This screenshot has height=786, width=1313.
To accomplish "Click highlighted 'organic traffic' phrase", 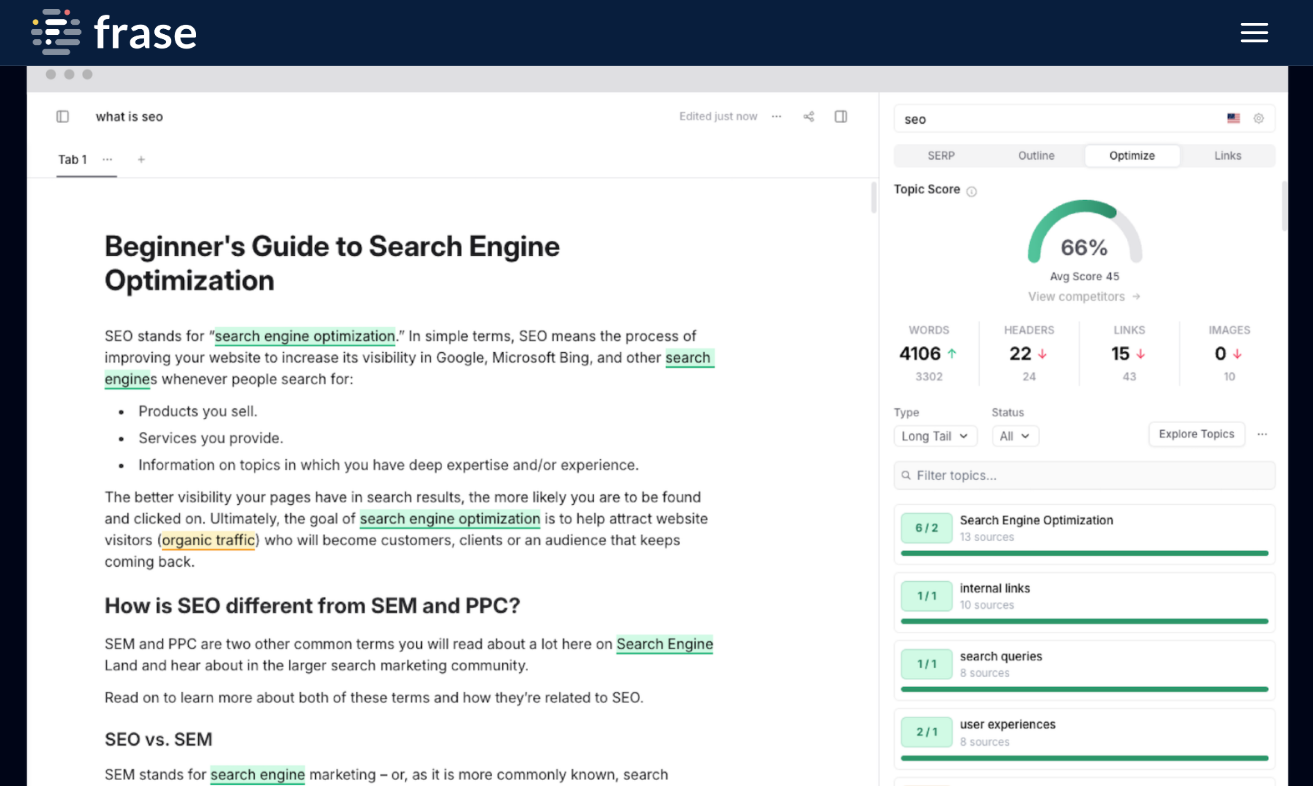I will [209, 540].
